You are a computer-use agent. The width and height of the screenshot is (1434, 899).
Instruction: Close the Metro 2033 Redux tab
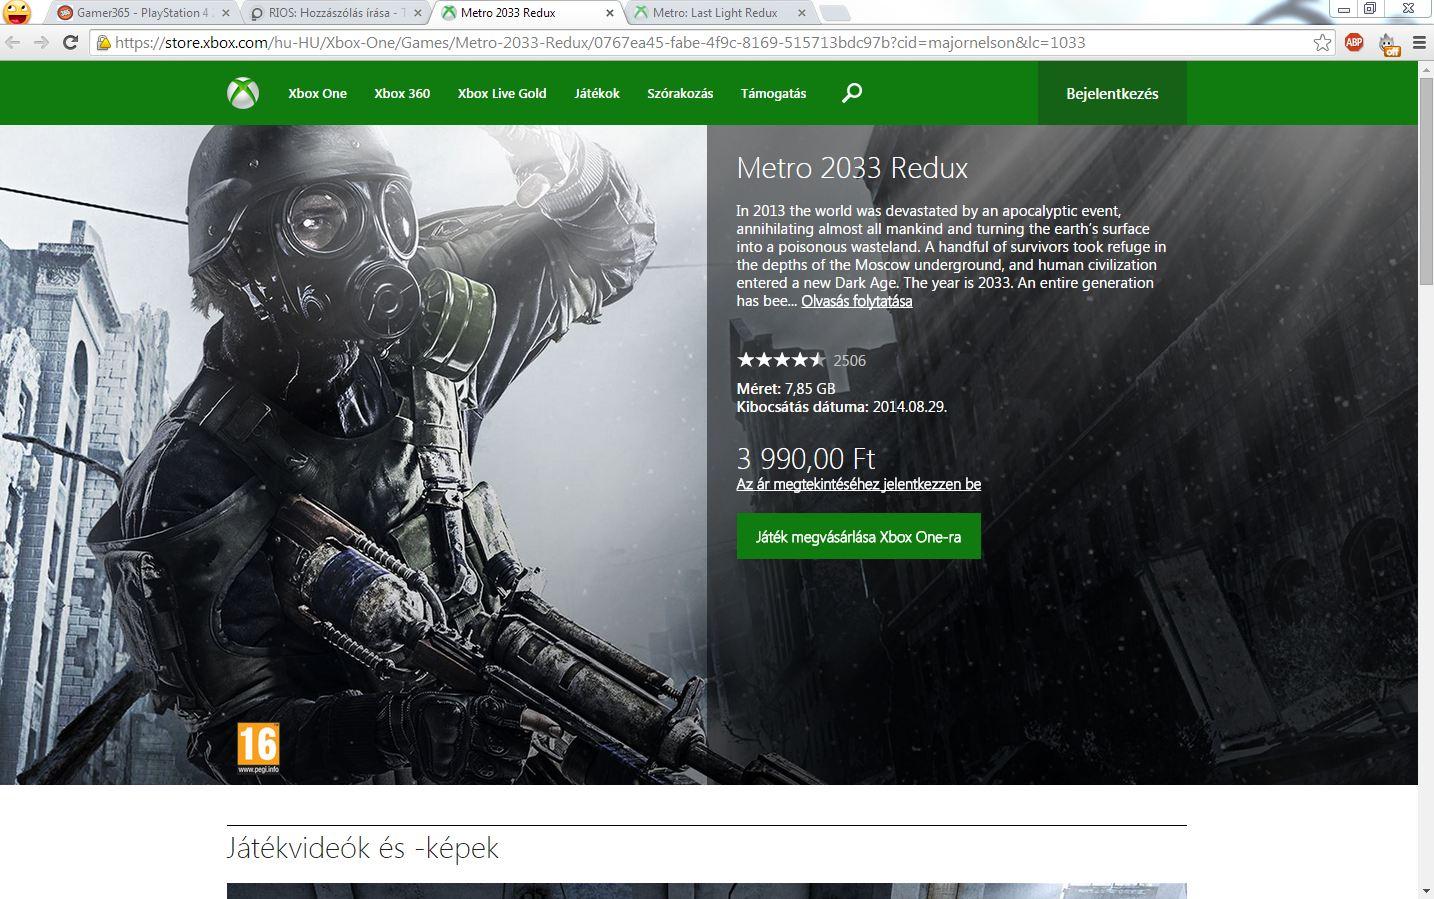tap(608, 13)
